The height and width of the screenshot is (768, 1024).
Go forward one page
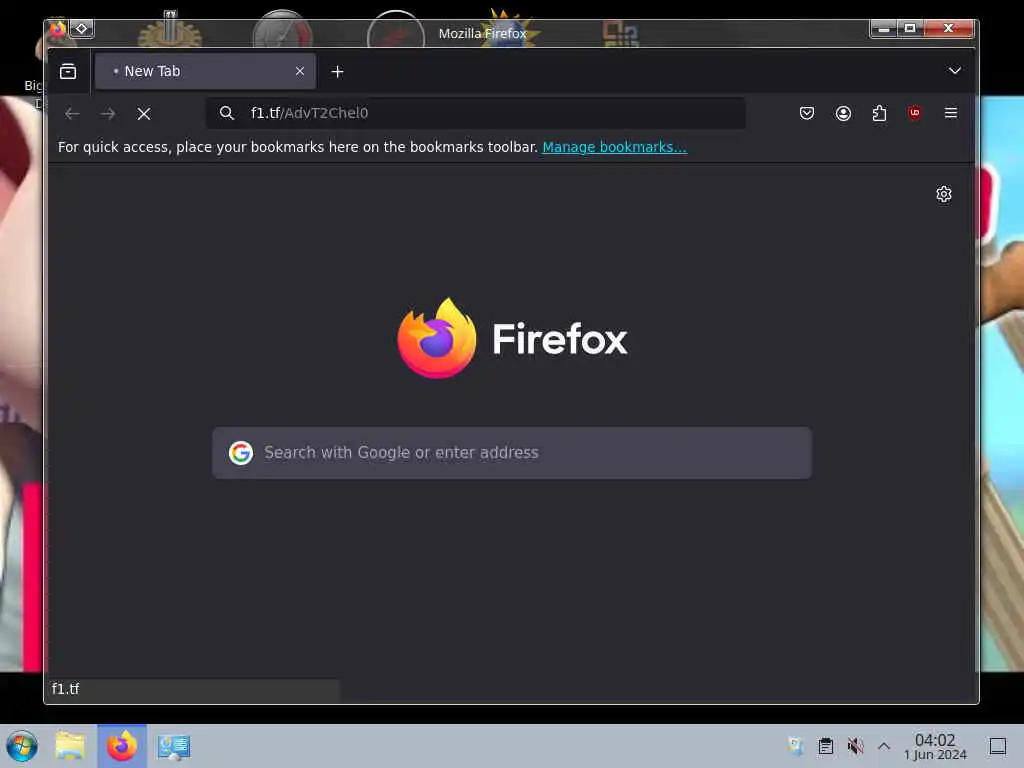point(108,114)
